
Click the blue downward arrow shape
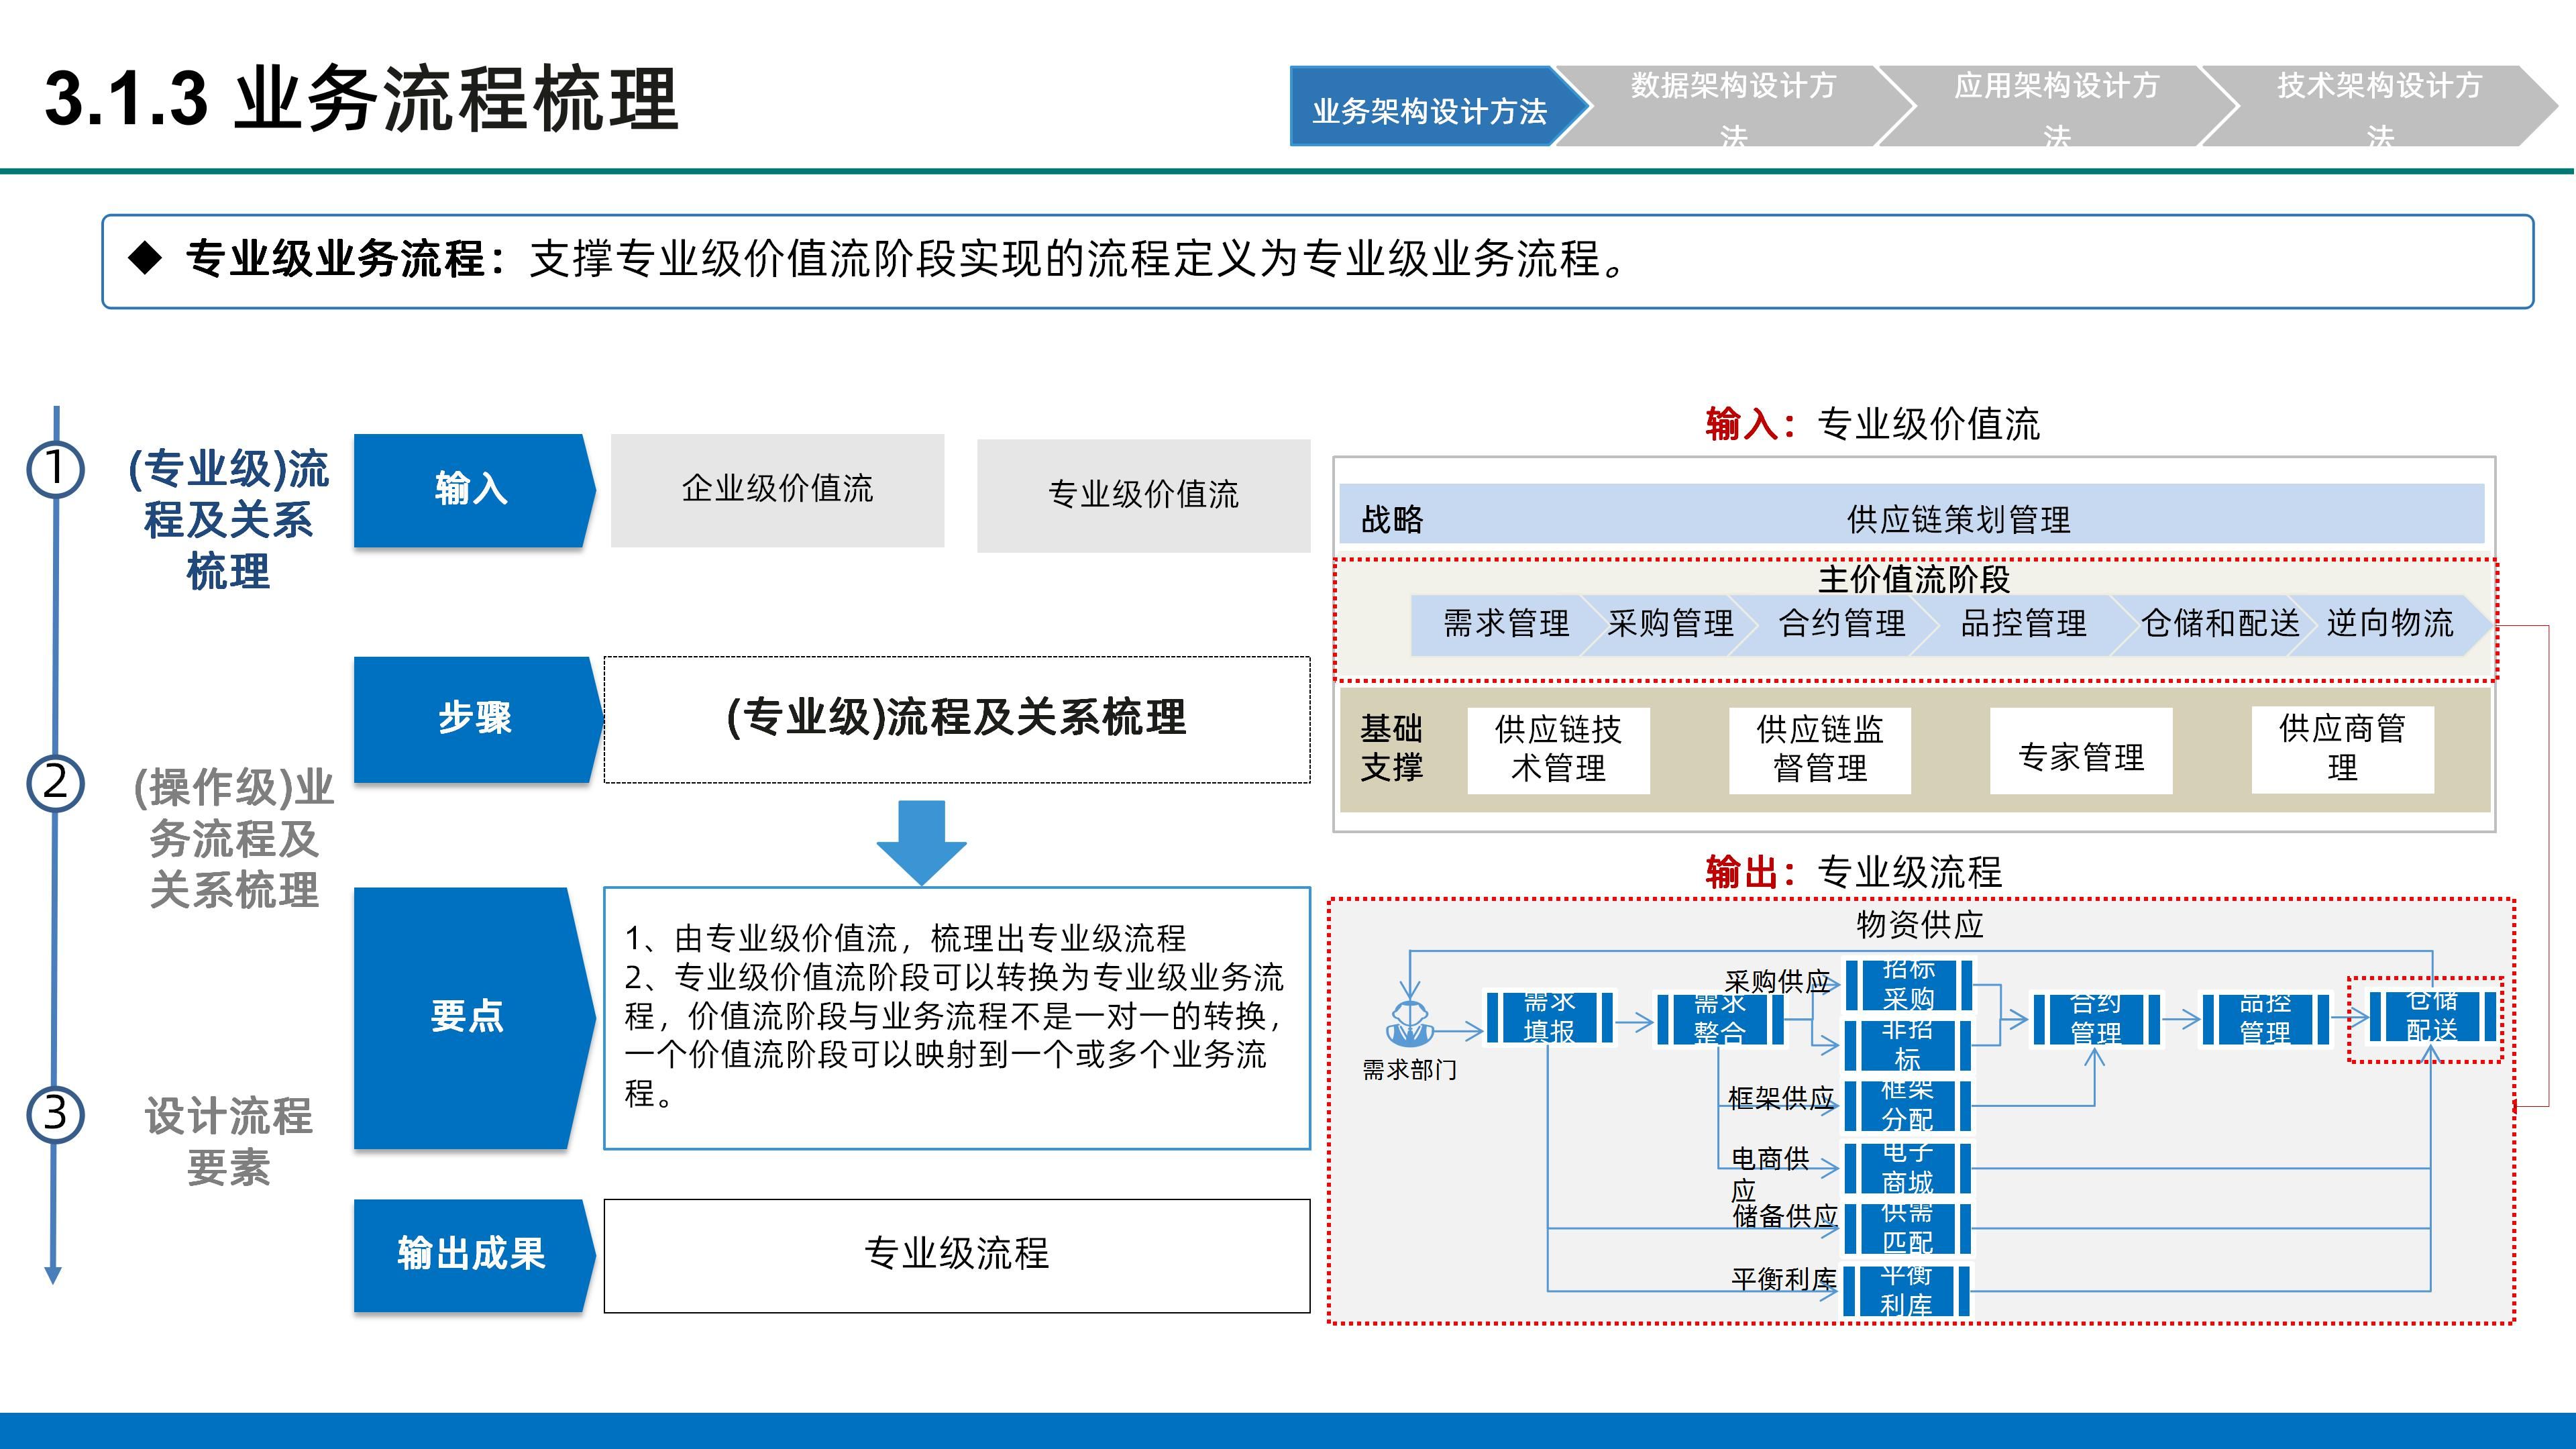click(921, 842)
